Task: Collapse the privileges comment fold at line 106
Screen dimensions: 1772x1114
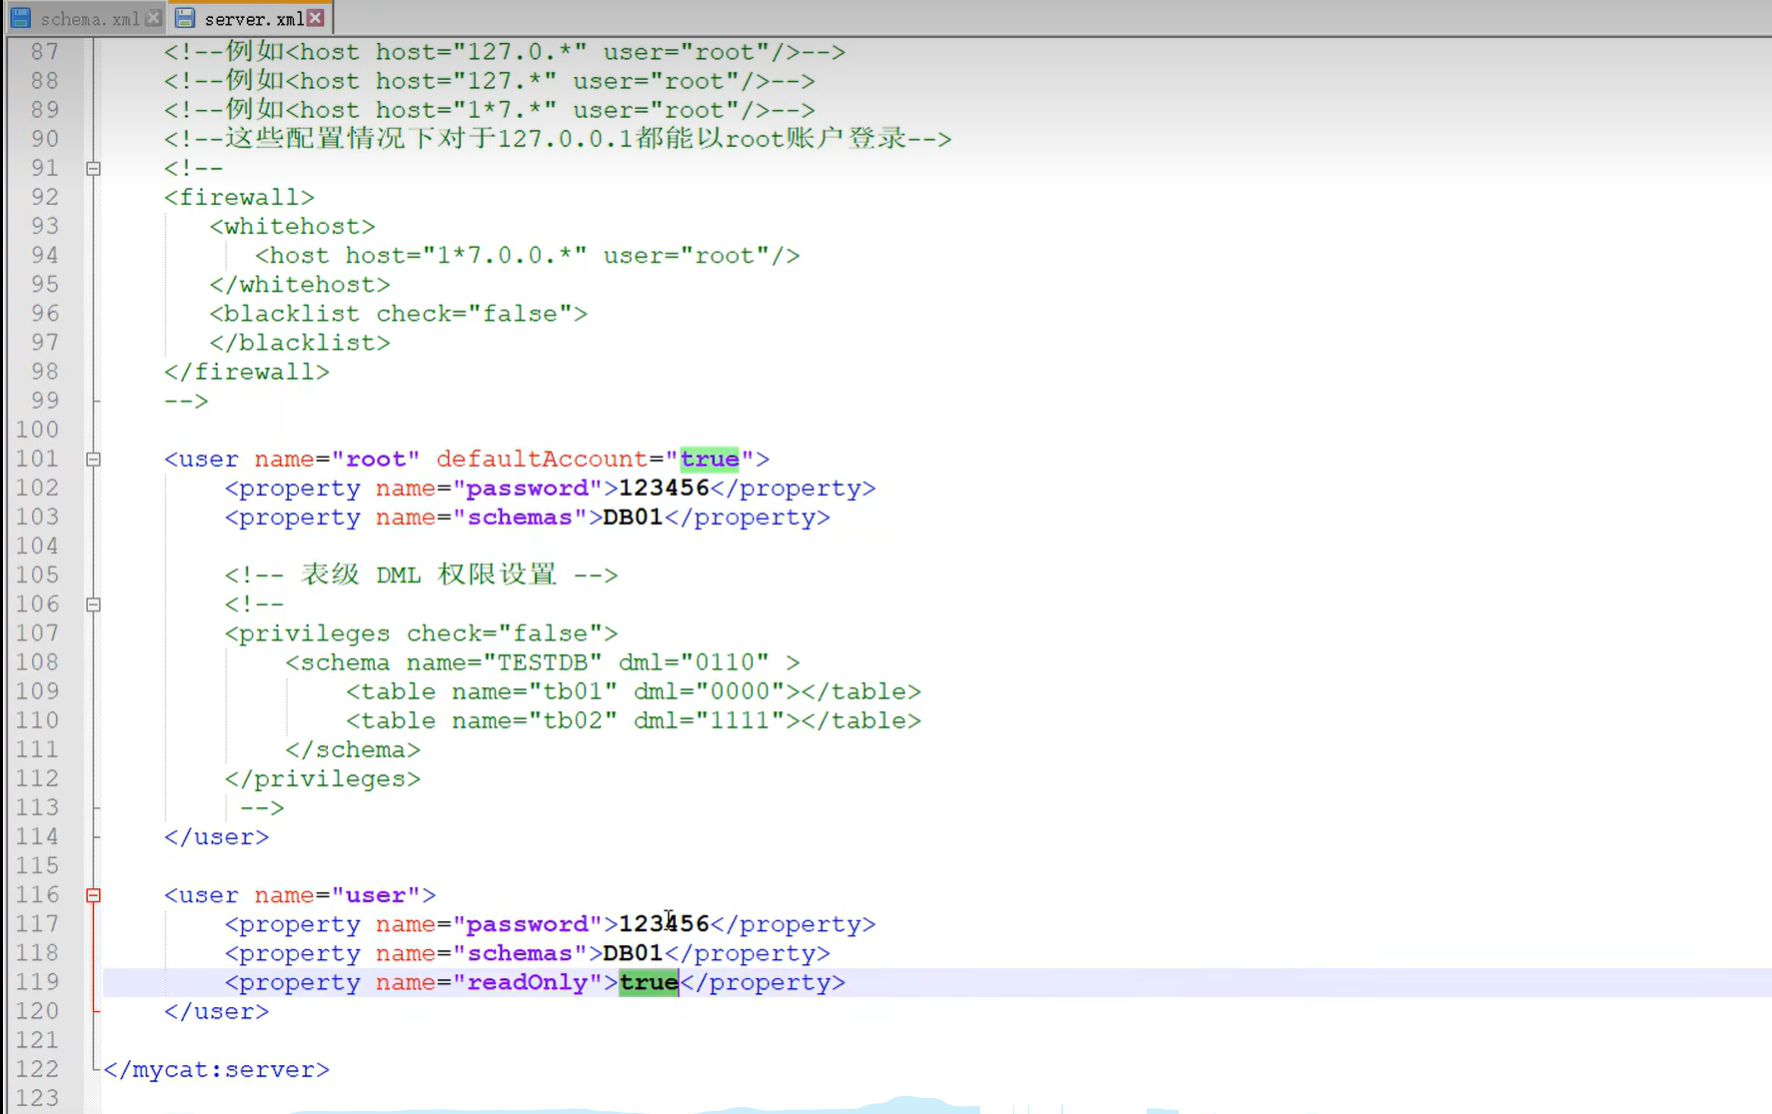Action: [x=93, y=604]
